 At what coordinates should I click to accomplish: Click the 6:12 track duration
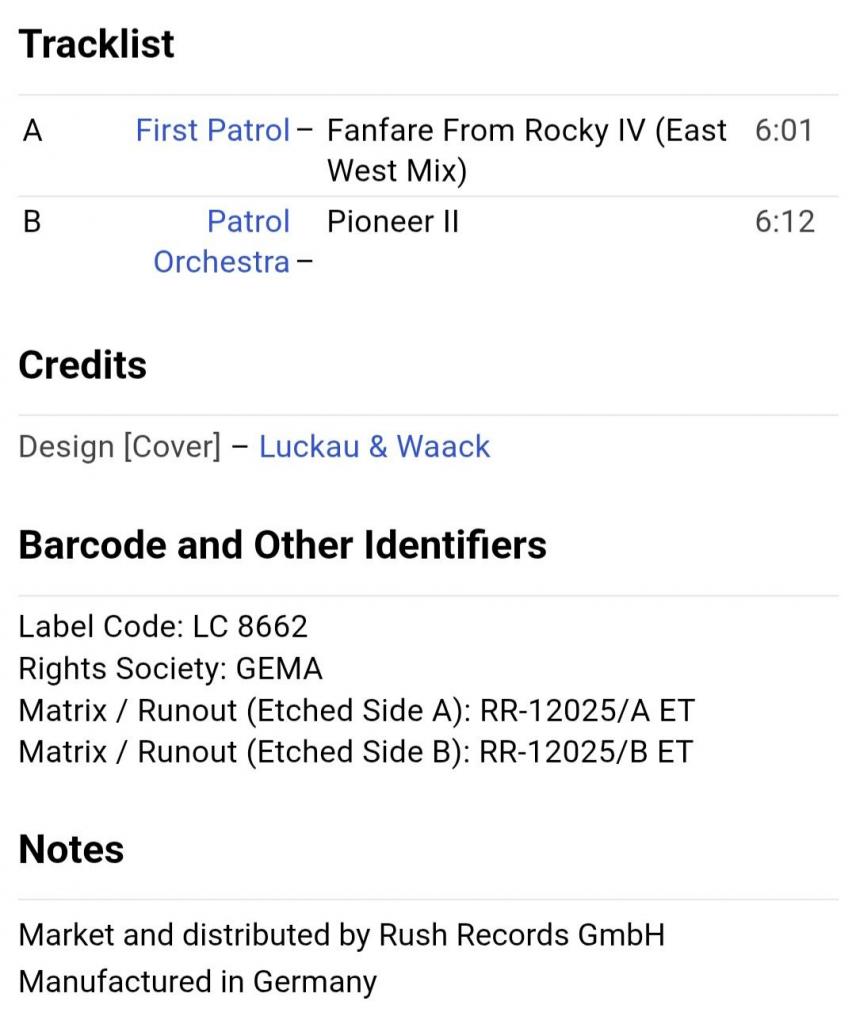785,221
